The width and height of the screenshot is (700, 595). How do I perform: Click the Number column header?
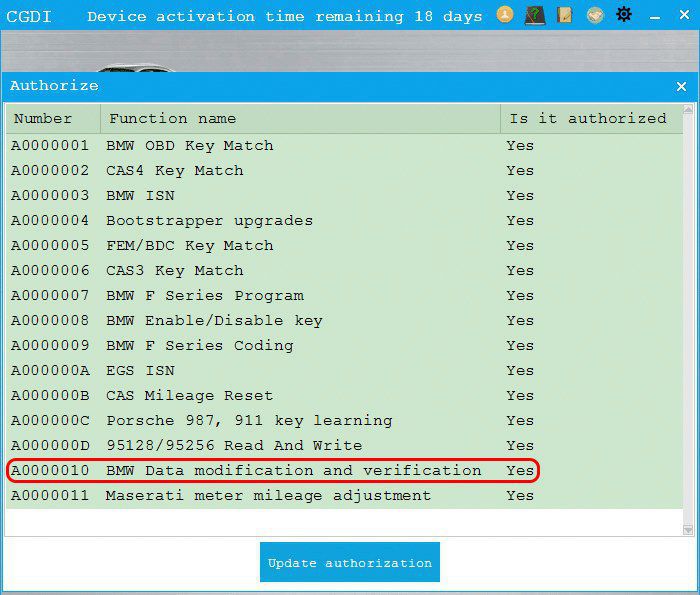click(53, 119)
